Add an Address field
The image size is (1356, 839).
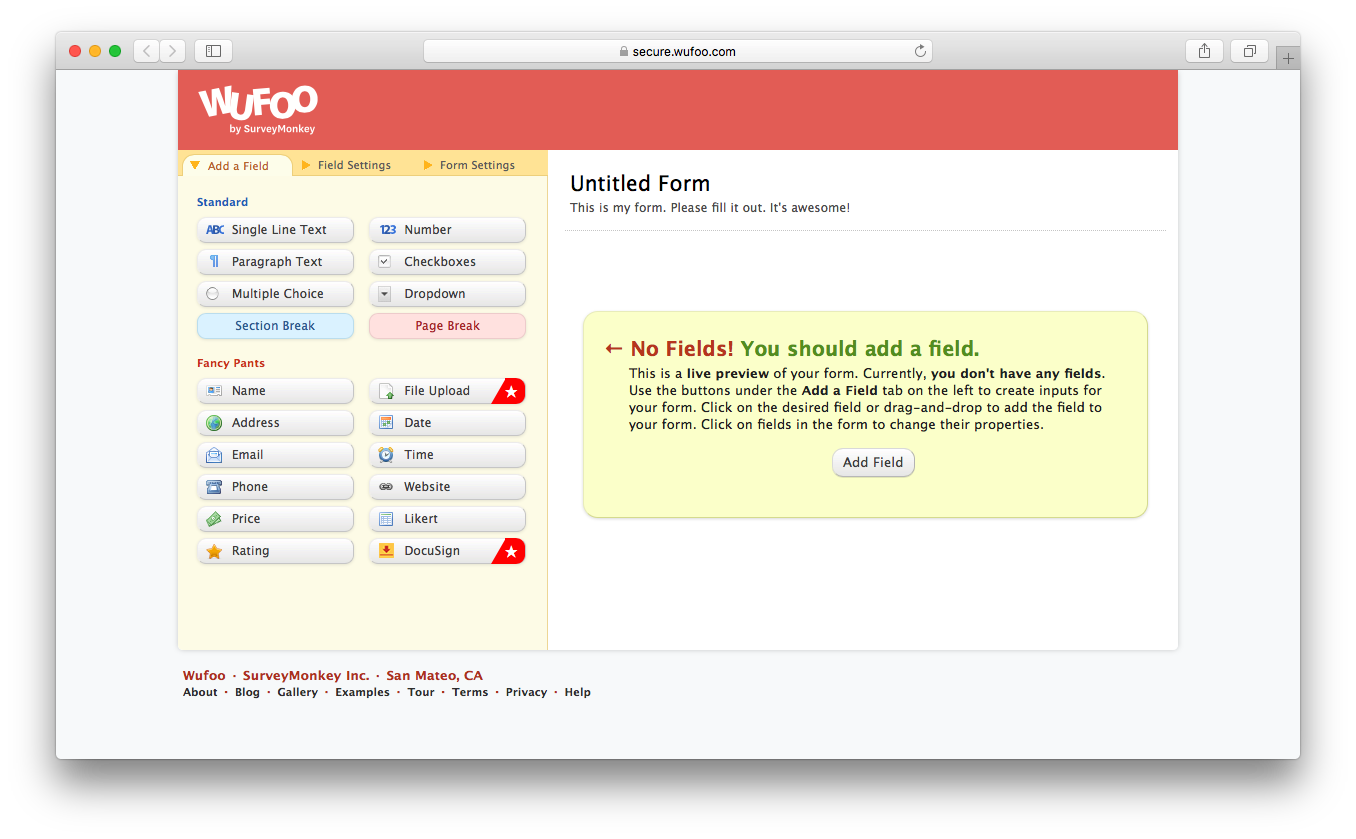(x=275, y=423)
